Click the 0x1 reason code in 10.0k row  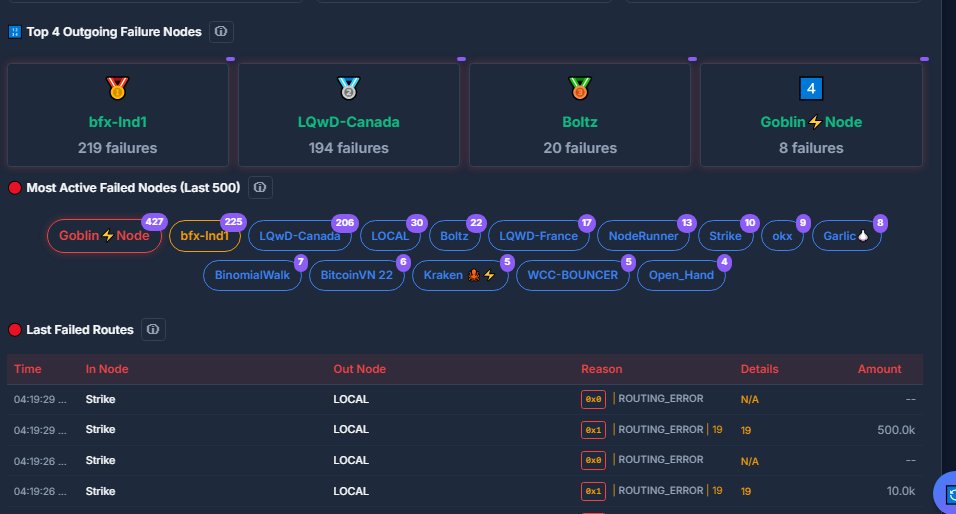(593, 491)
